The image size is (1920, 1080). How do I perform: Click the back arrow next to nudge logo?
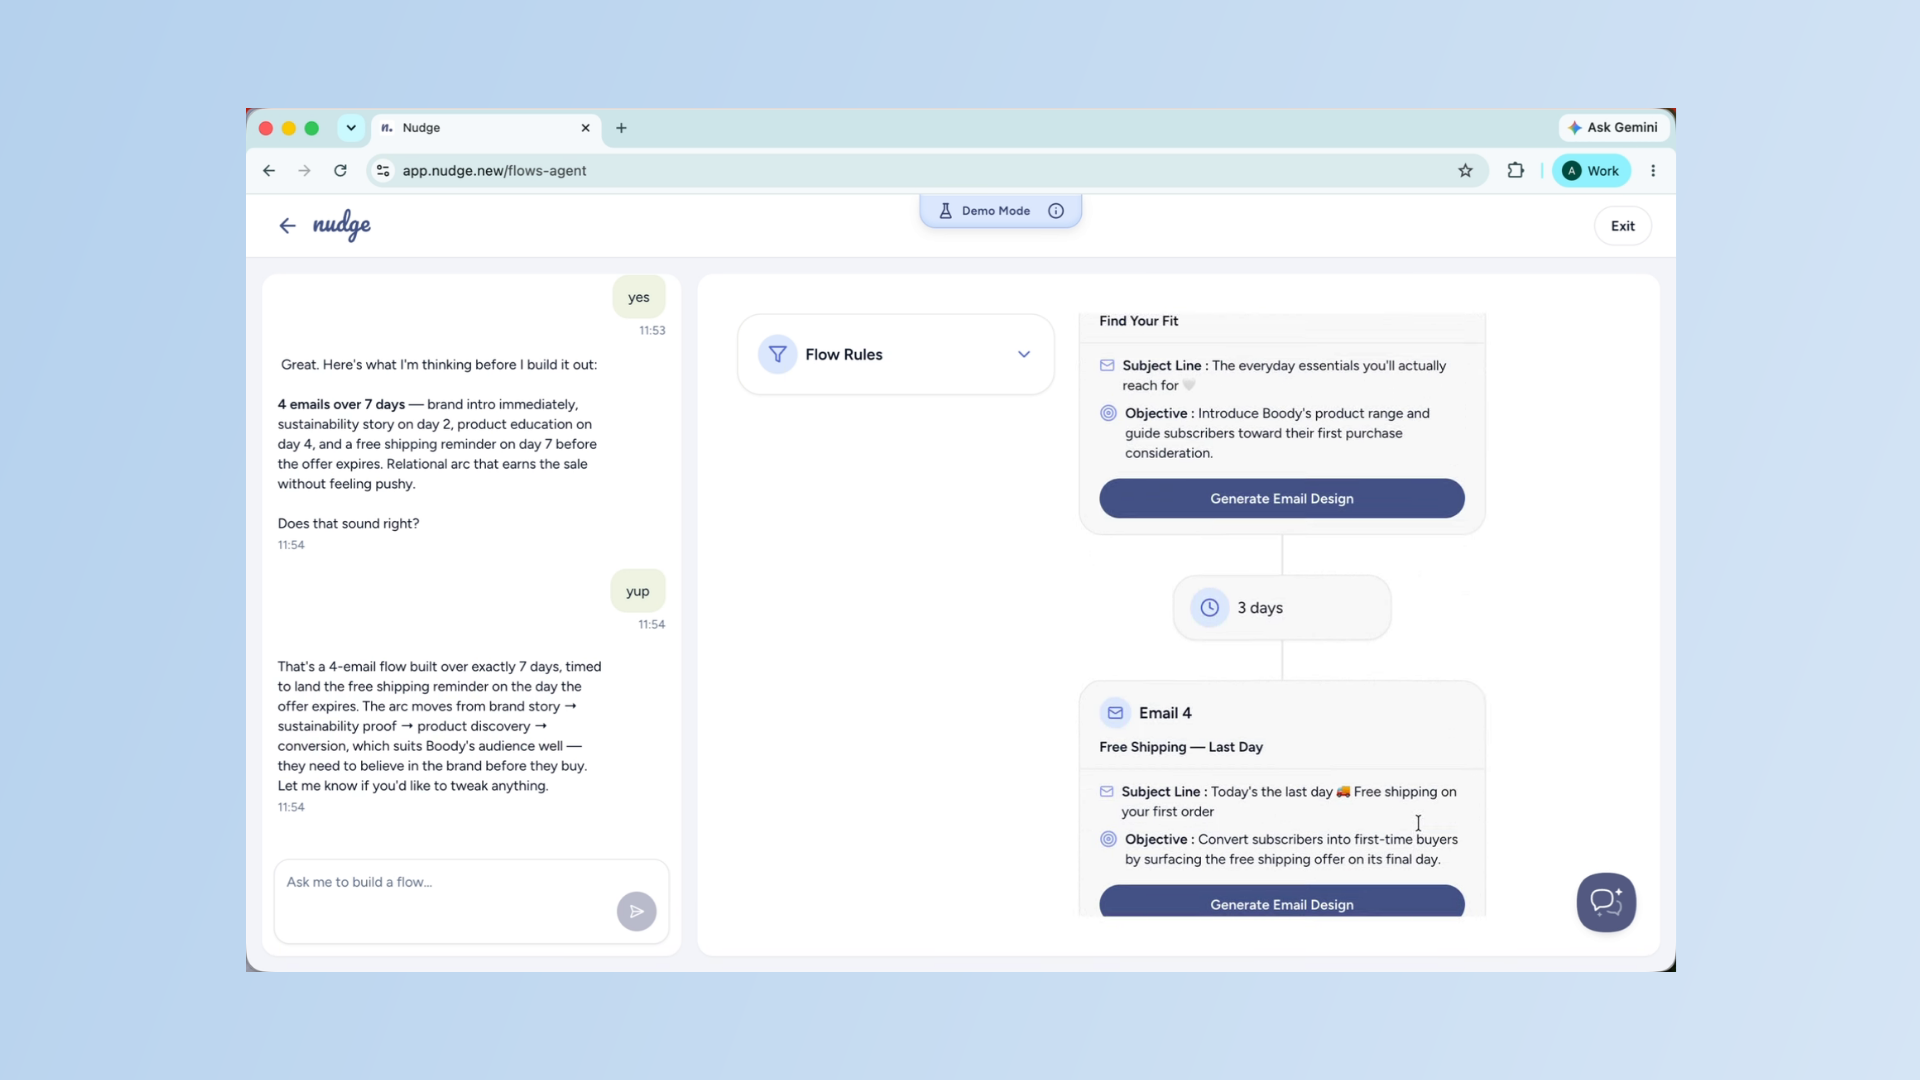[x=287, y=226]
